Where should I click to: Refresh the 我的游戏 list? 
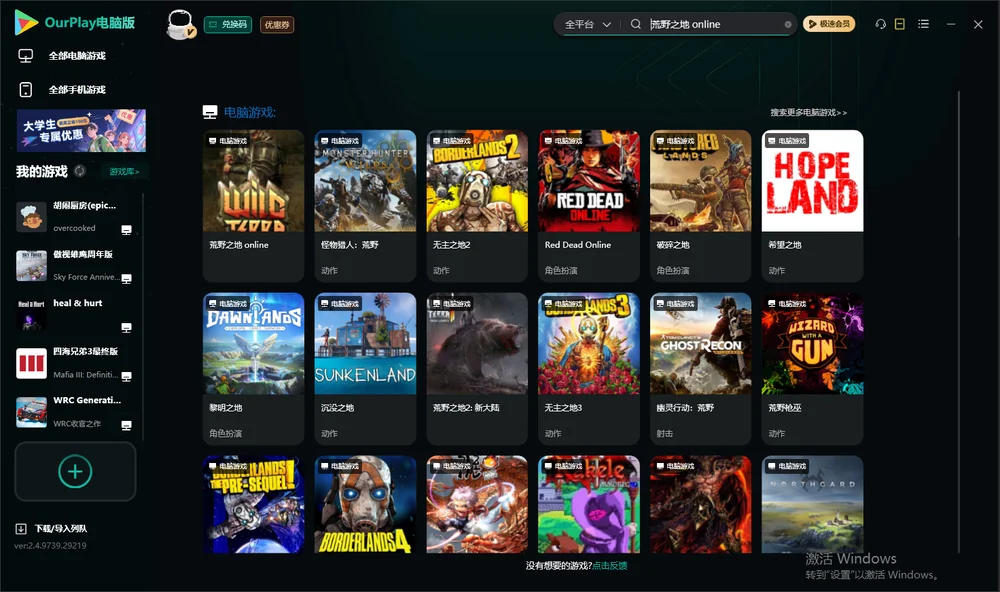(80, 171)
